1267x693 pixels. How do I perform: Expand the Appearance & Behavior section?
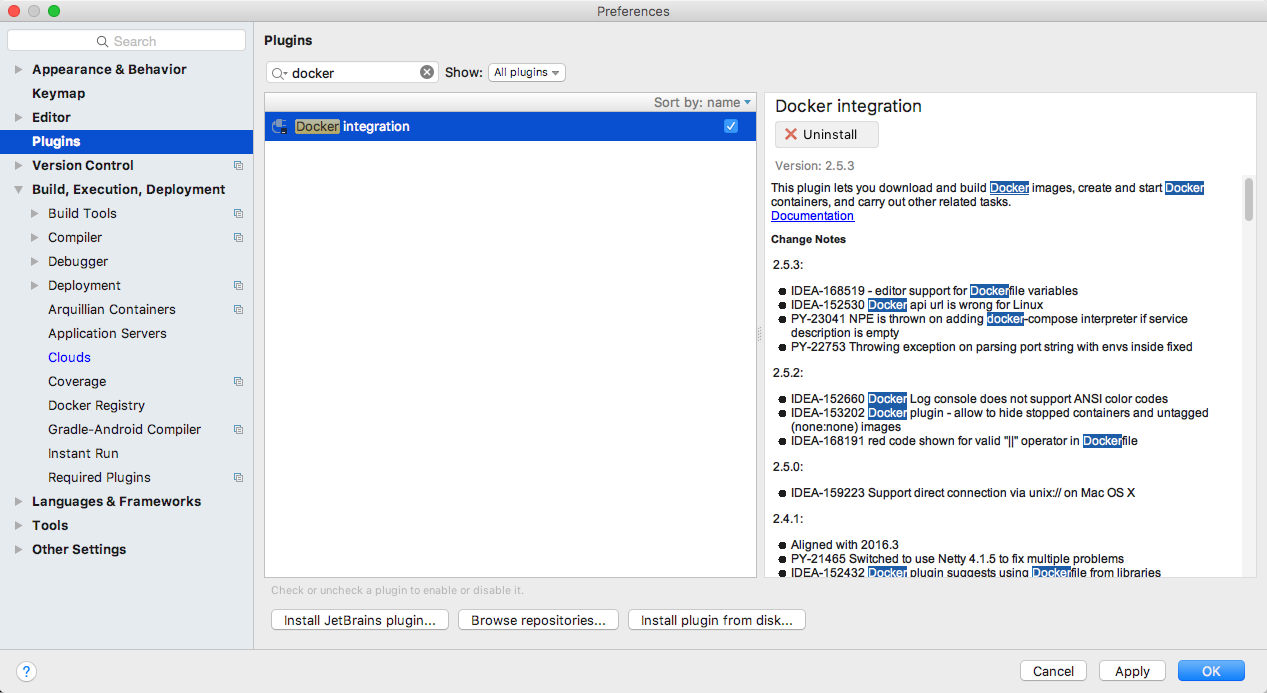pyautogui.click(x=18, y=70)
